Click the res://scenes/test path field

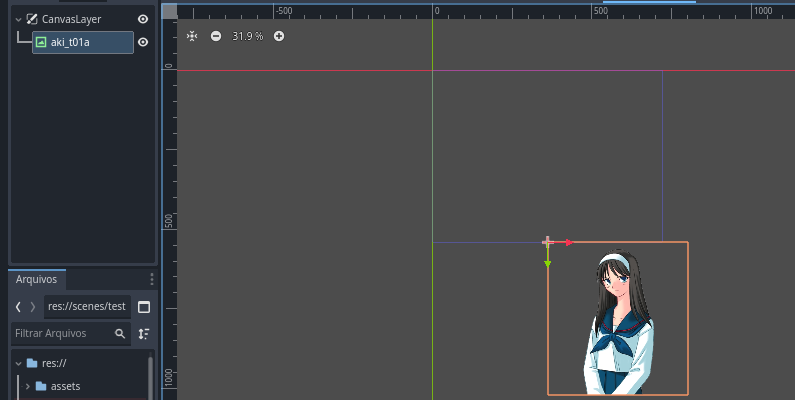pyautogui.click(x=86, y=306)
